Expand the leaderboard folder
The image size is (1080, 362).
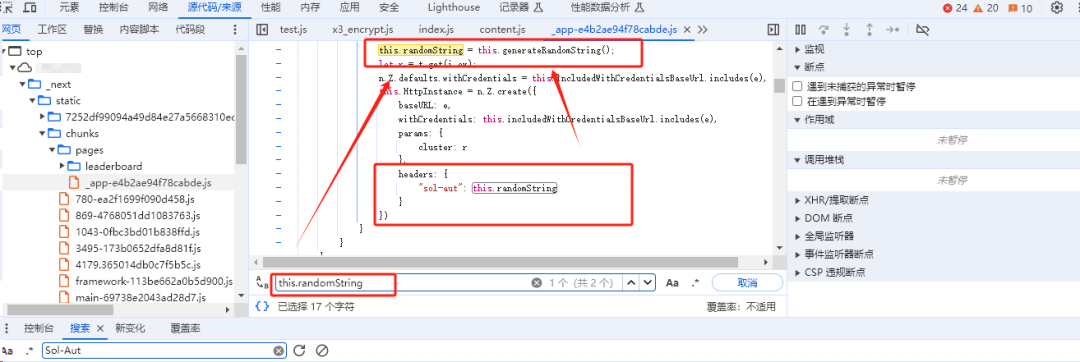(62, 166)
